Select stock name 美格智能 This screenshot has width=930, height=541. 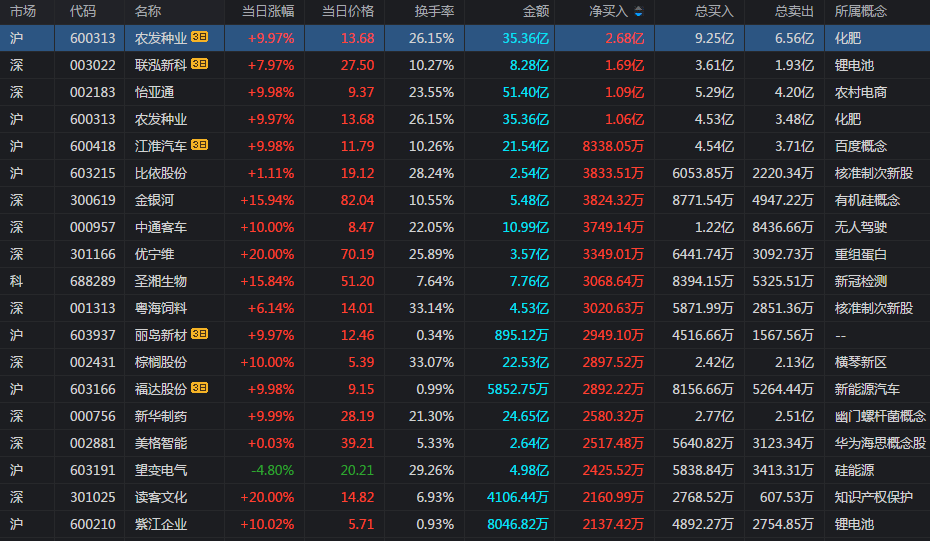161,443
